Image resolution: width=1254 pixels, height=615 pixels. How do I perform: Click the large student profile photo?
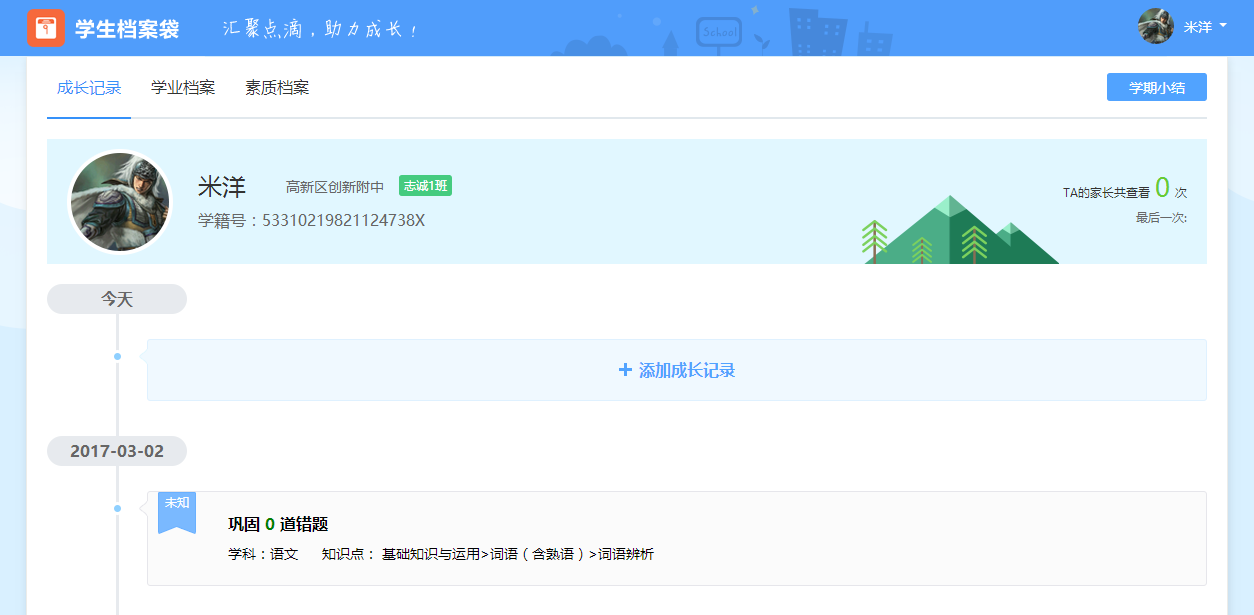tap(120, 203)
